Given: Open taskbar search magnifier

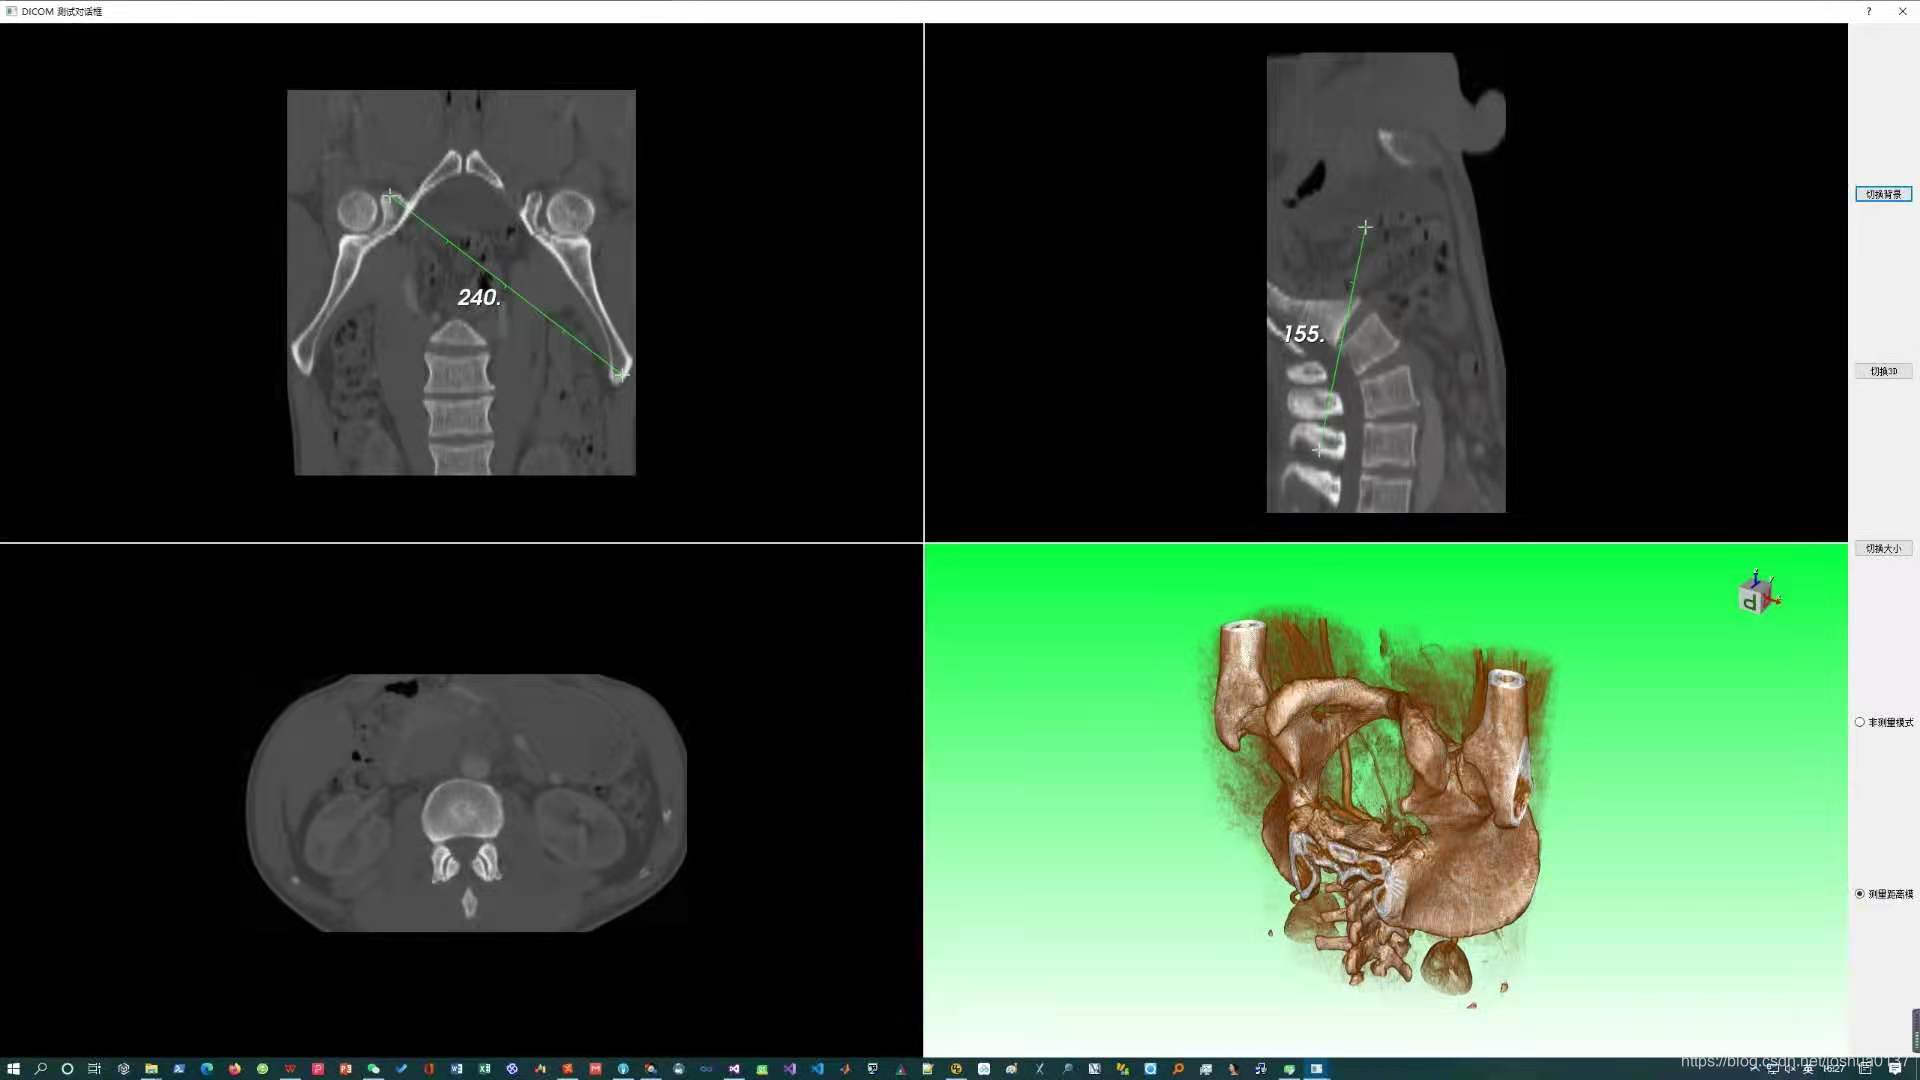Looking at the screenshot, I should pos(41,1068).
